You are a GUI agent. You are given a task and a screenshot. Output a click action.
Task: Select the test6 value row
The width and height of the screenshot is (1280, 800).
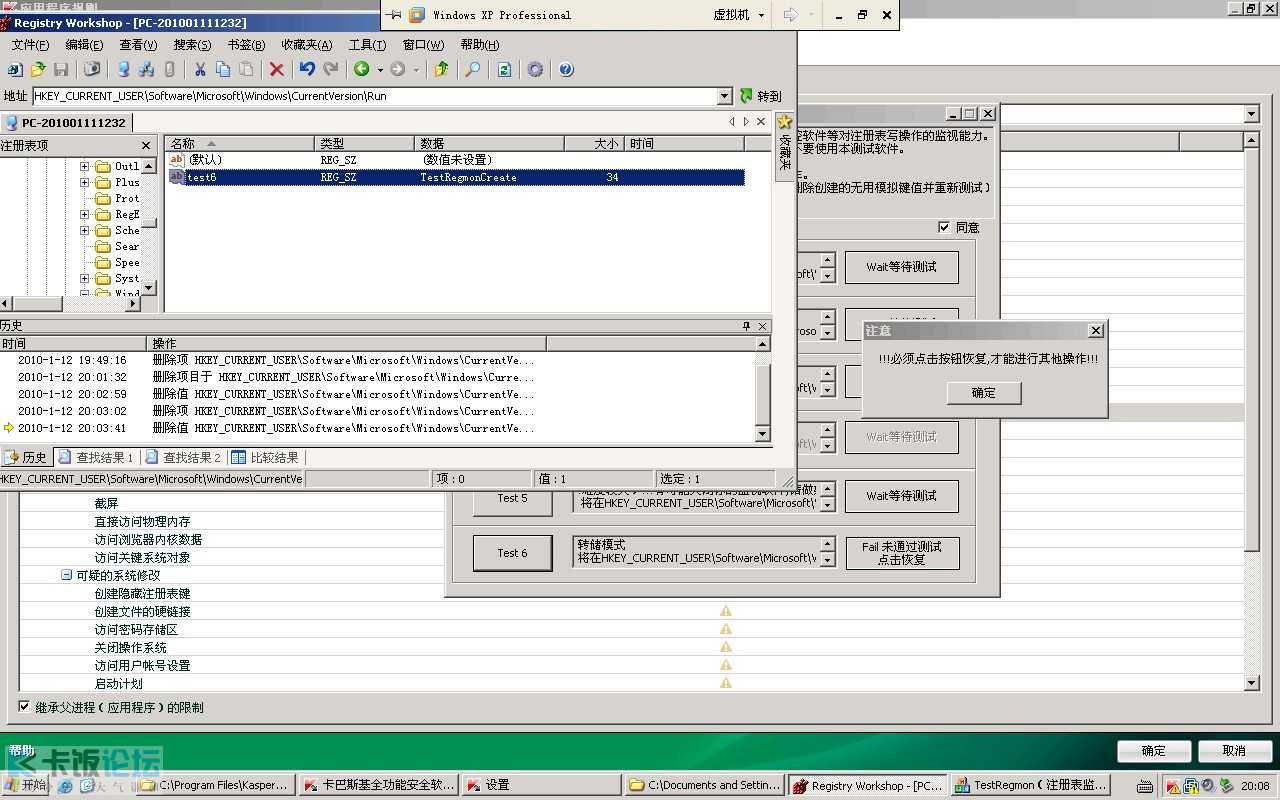tap(456, 177)
